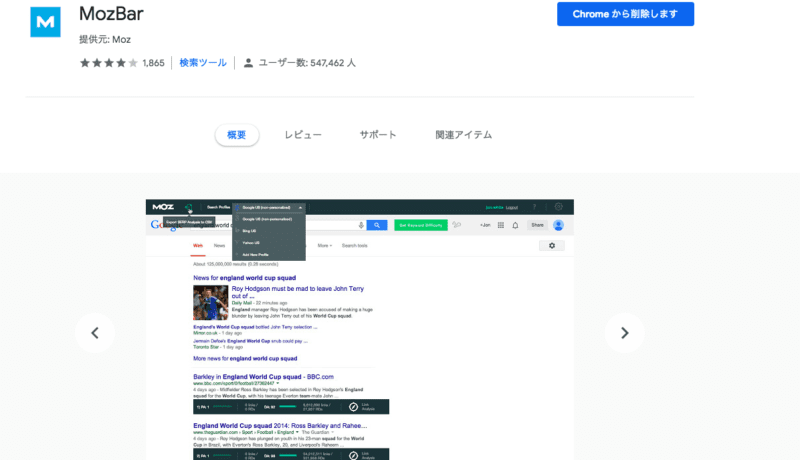Viewport: 800px width, 460px height.
Task: Click the MOZ logo in preview toolbar
Action: [x=163, y=207]
